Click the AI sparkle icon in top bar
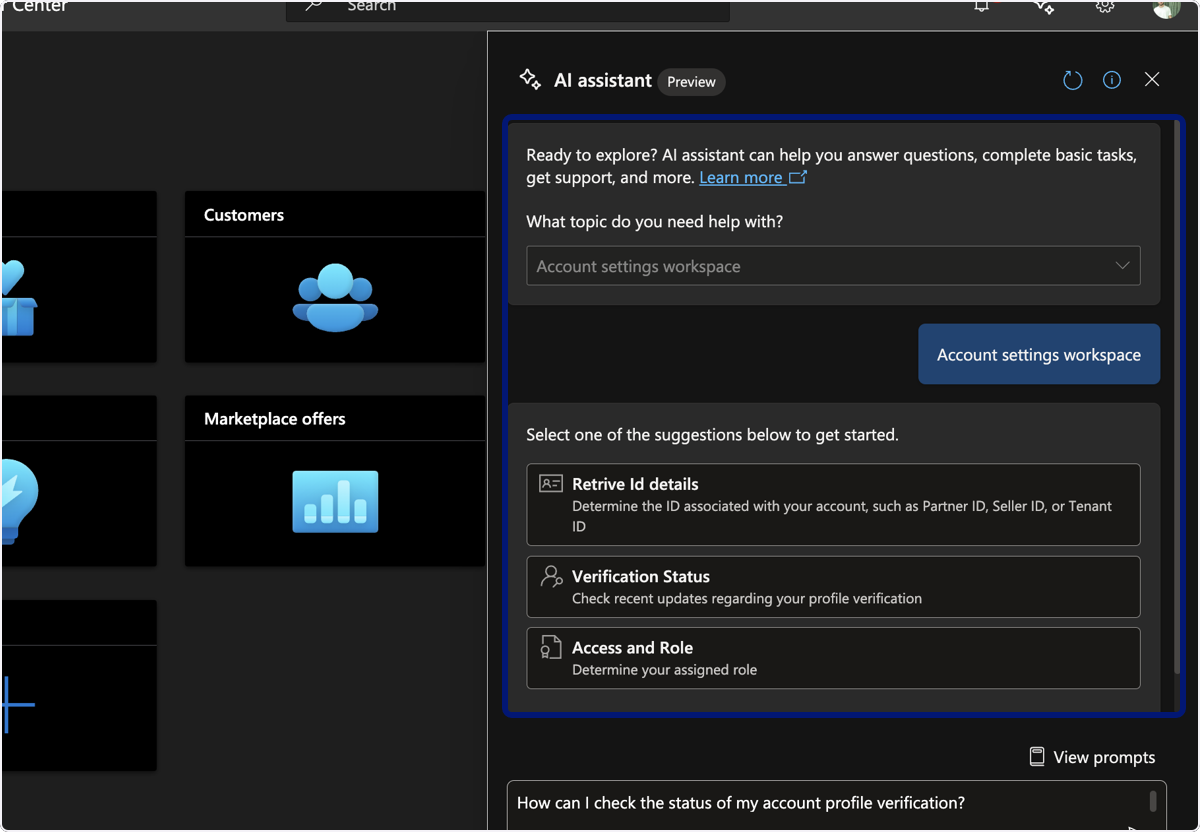 (x=1044, y=7)
